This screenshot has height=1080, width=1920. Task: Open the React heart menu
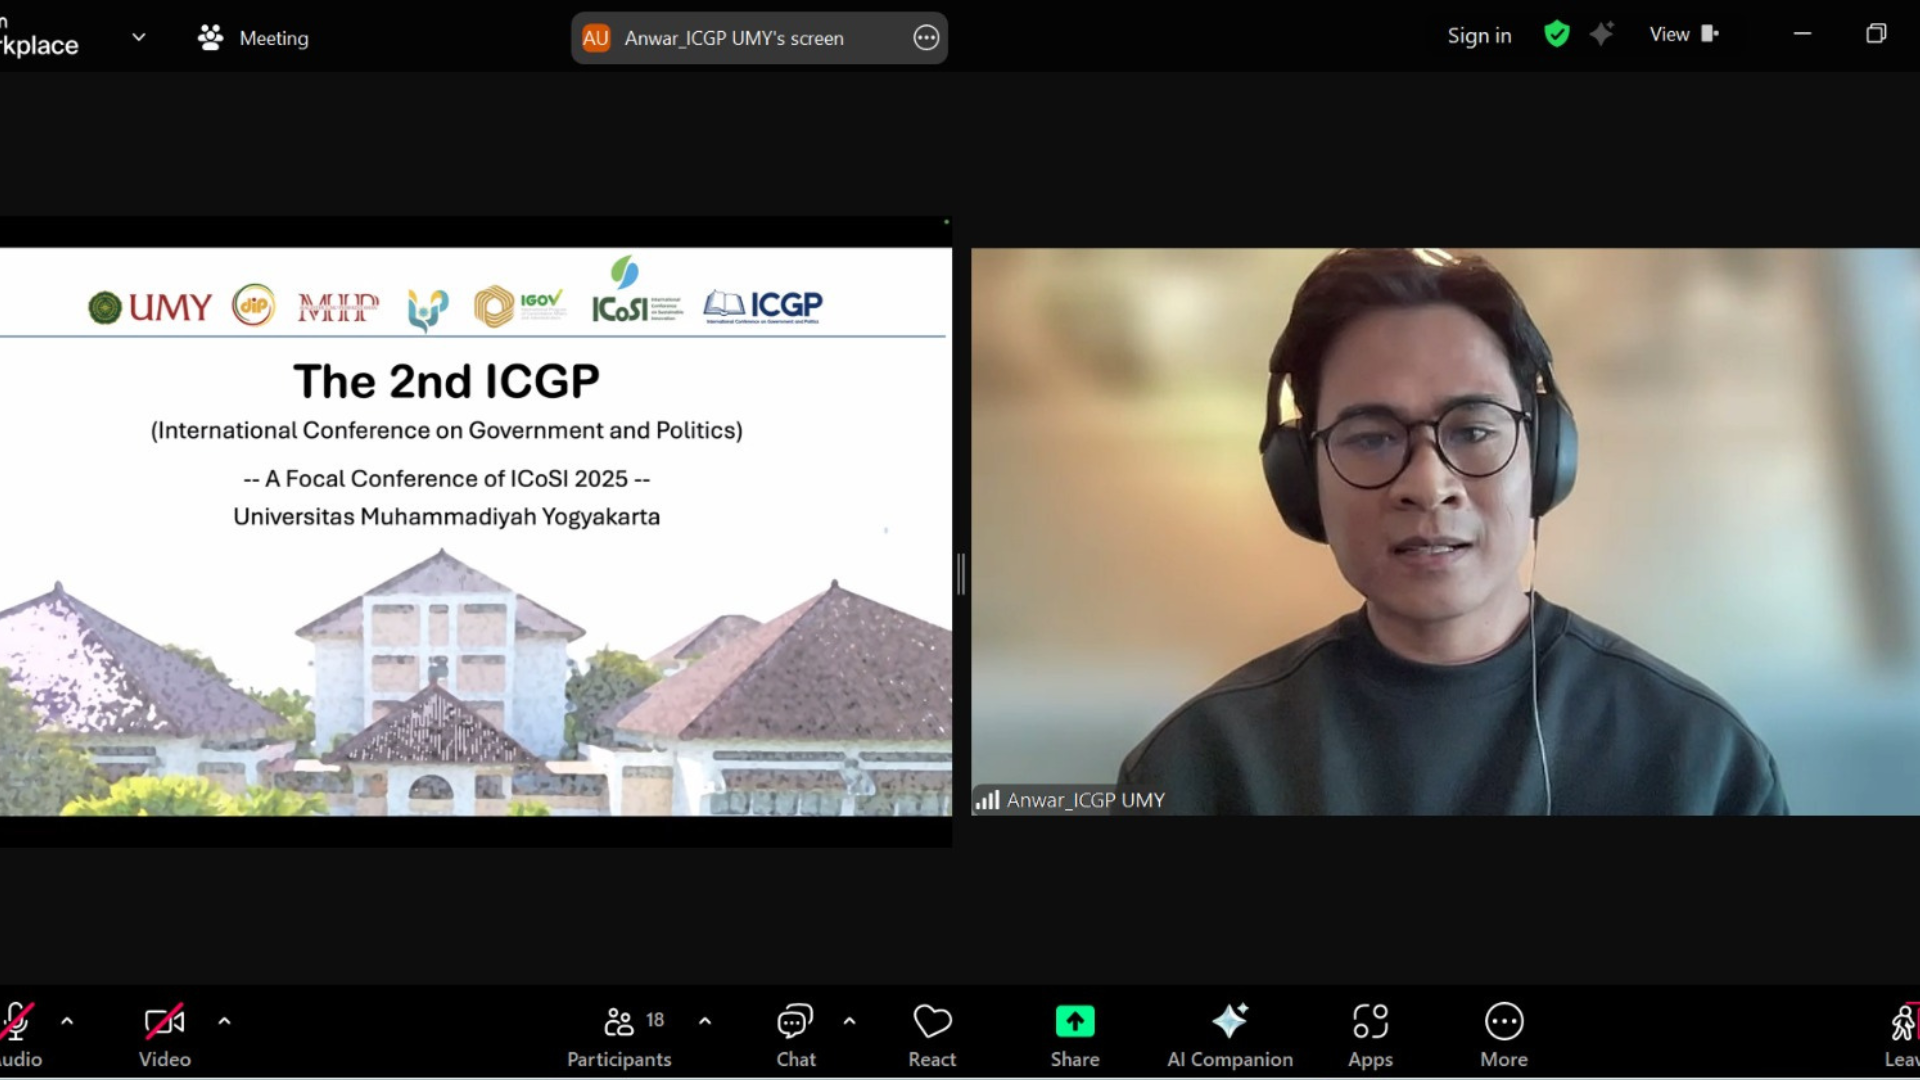tap(932, 1035)
